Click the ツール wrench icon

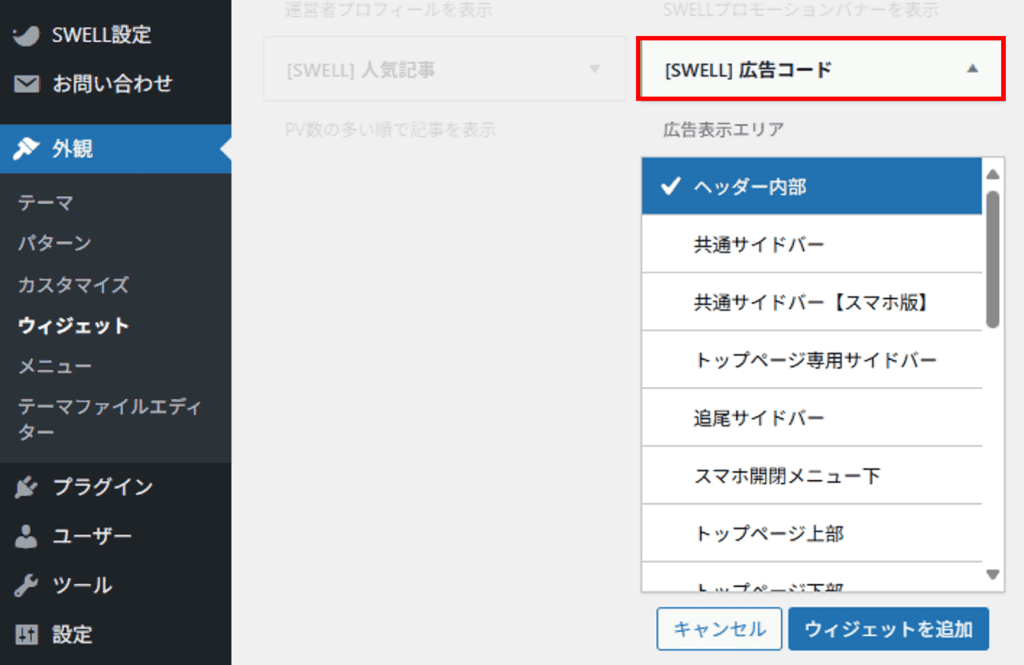pyautogui.click(x=27, y=585)
